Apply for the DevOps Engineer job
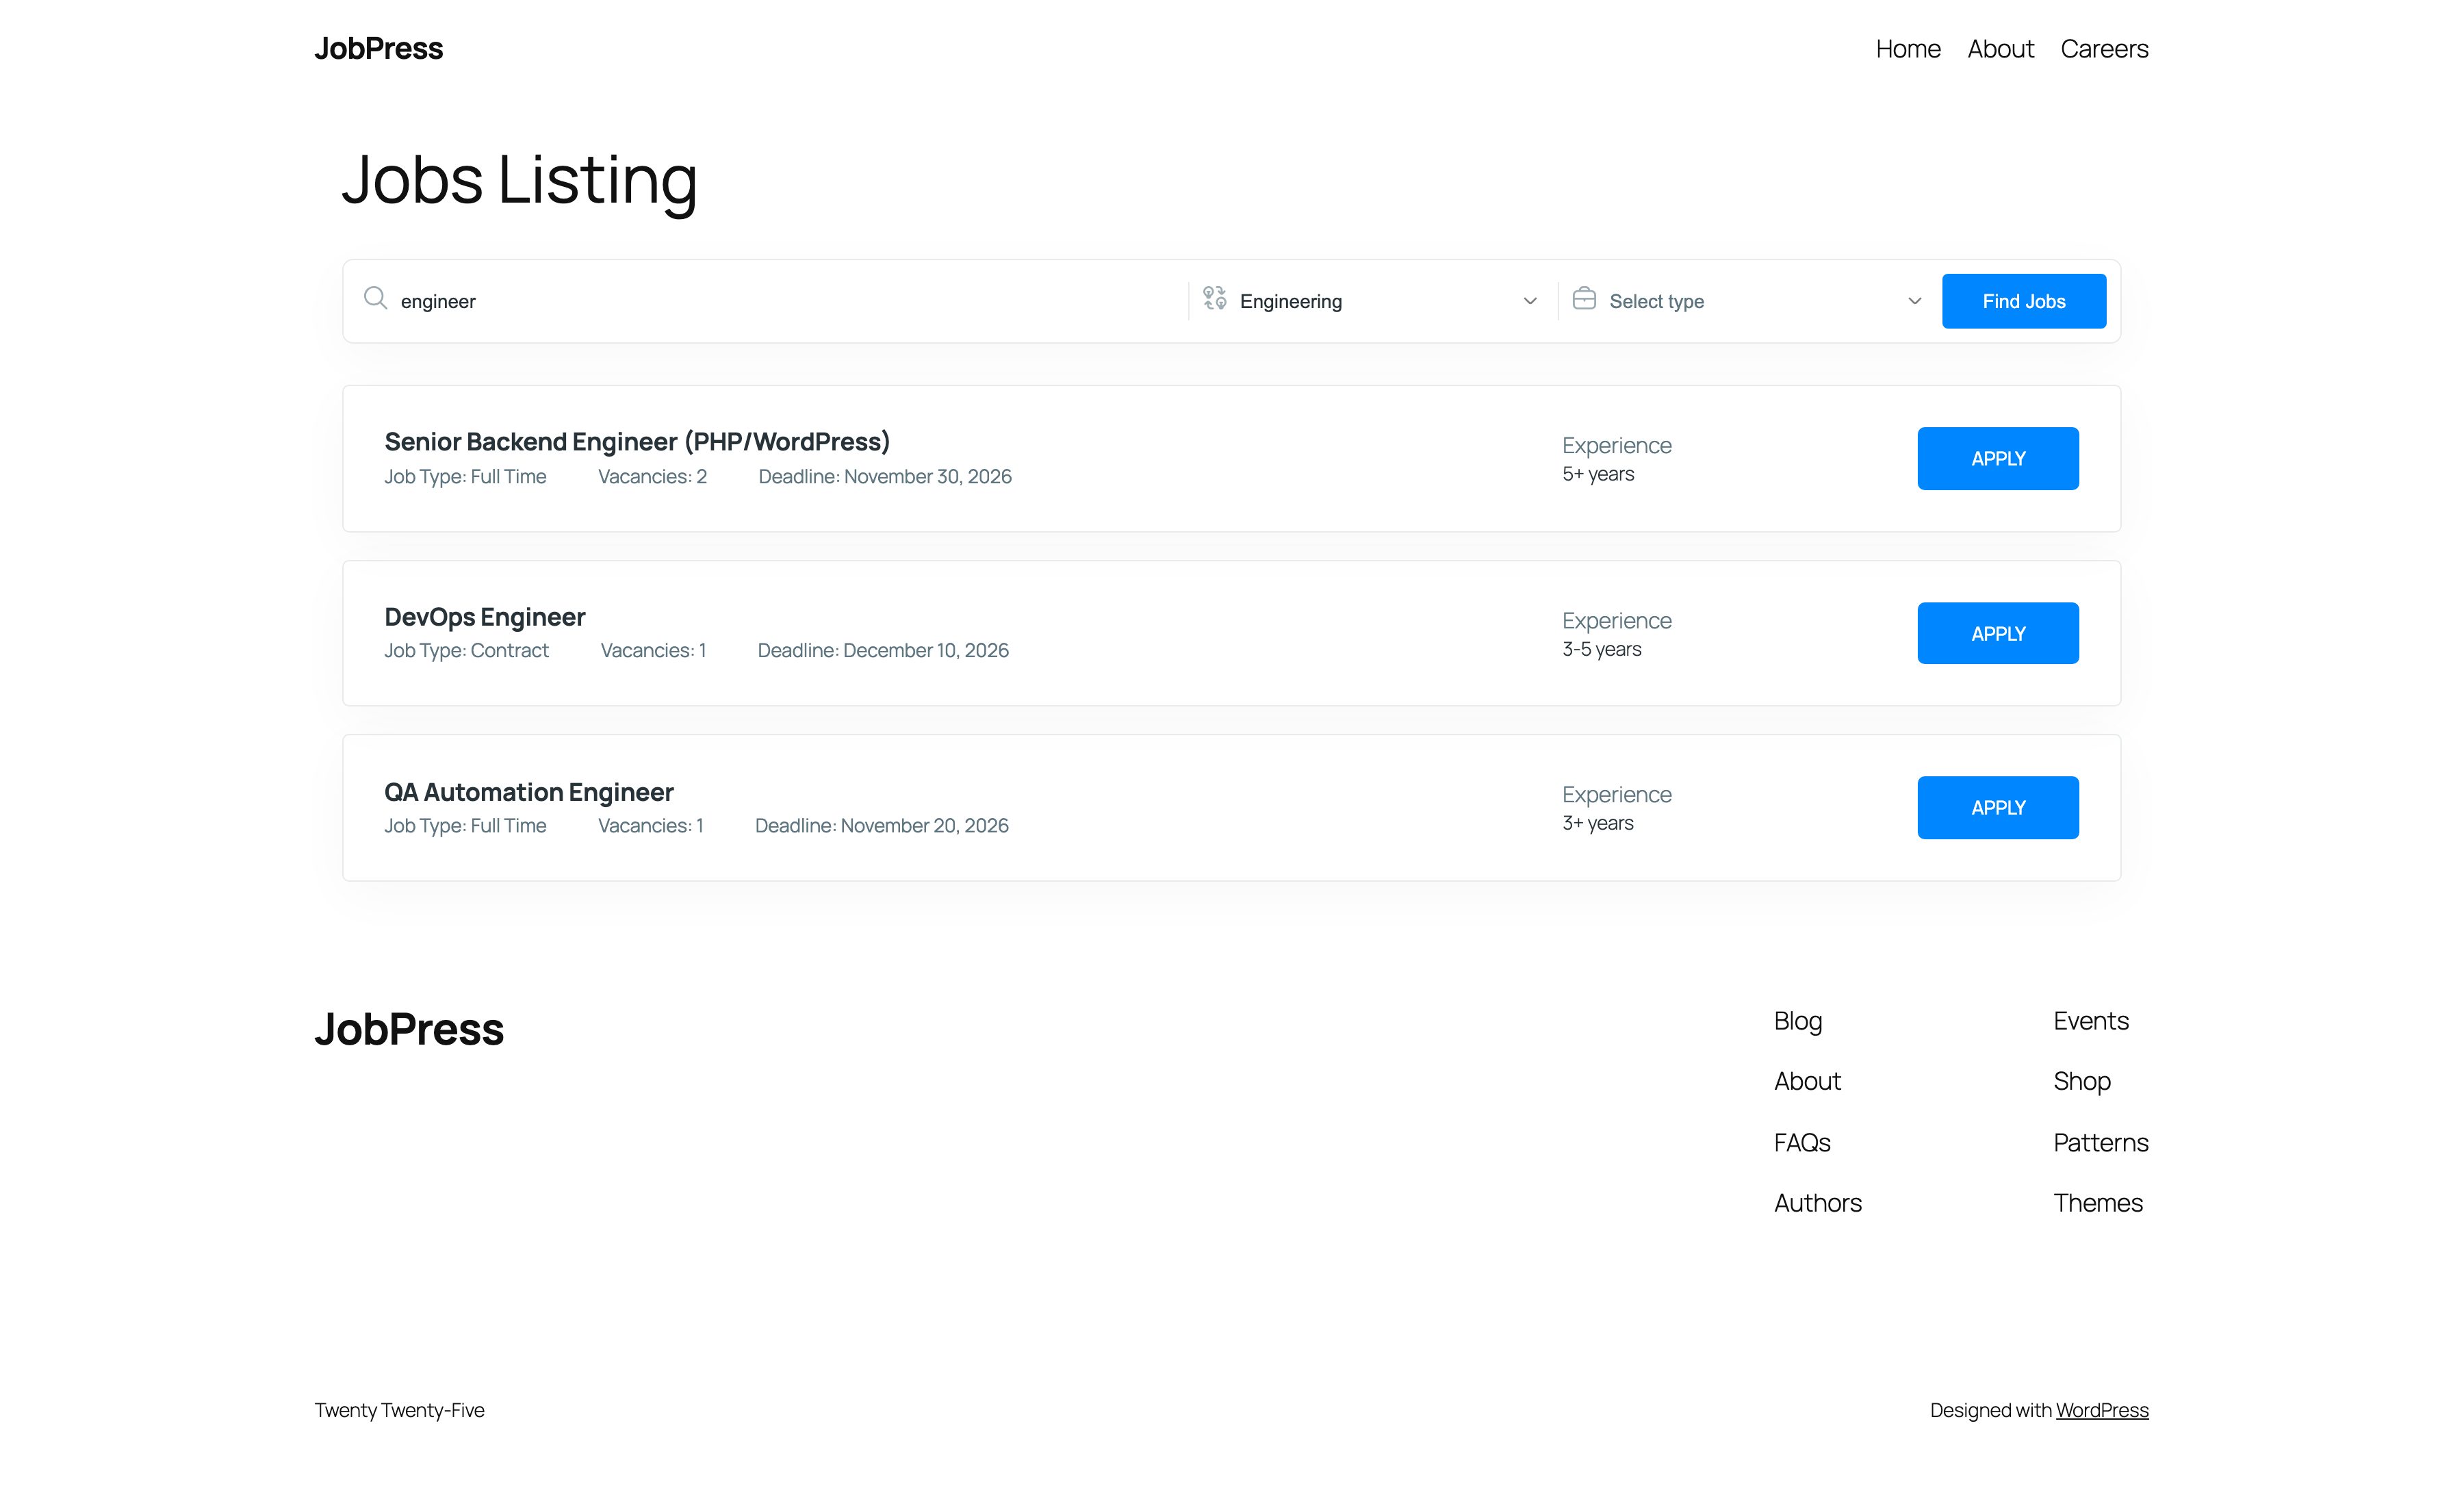 [x=1998, y=633]
